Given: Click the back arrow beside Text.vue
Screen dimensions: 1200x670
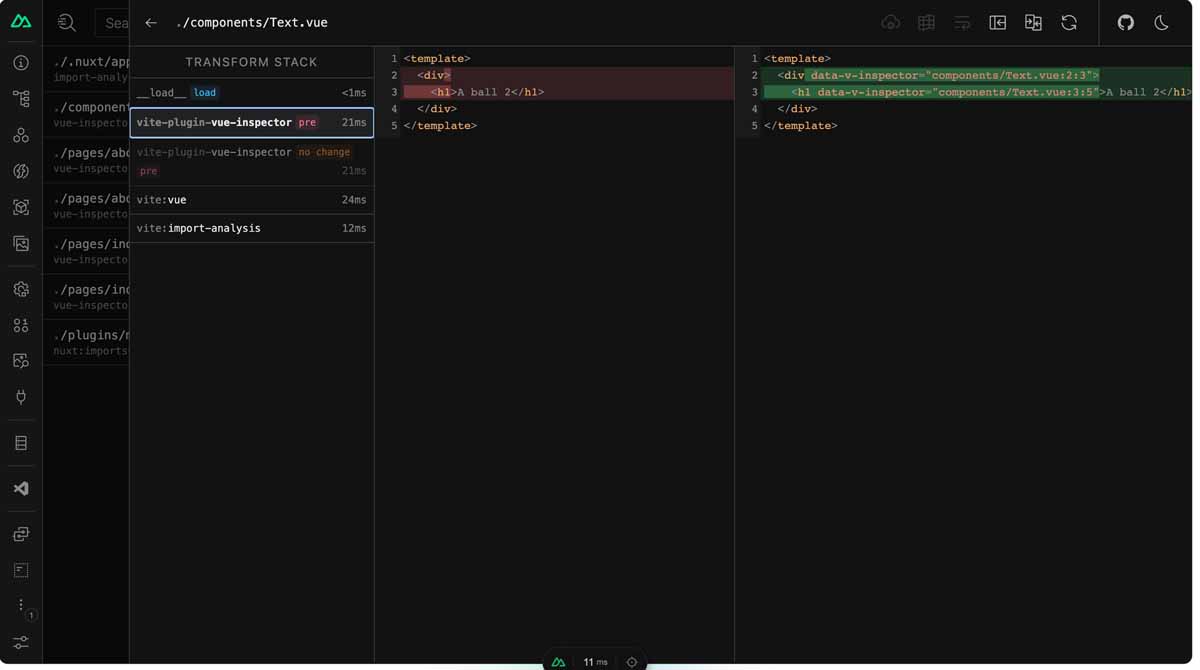Looking at the screenshot, I should 150,22.
